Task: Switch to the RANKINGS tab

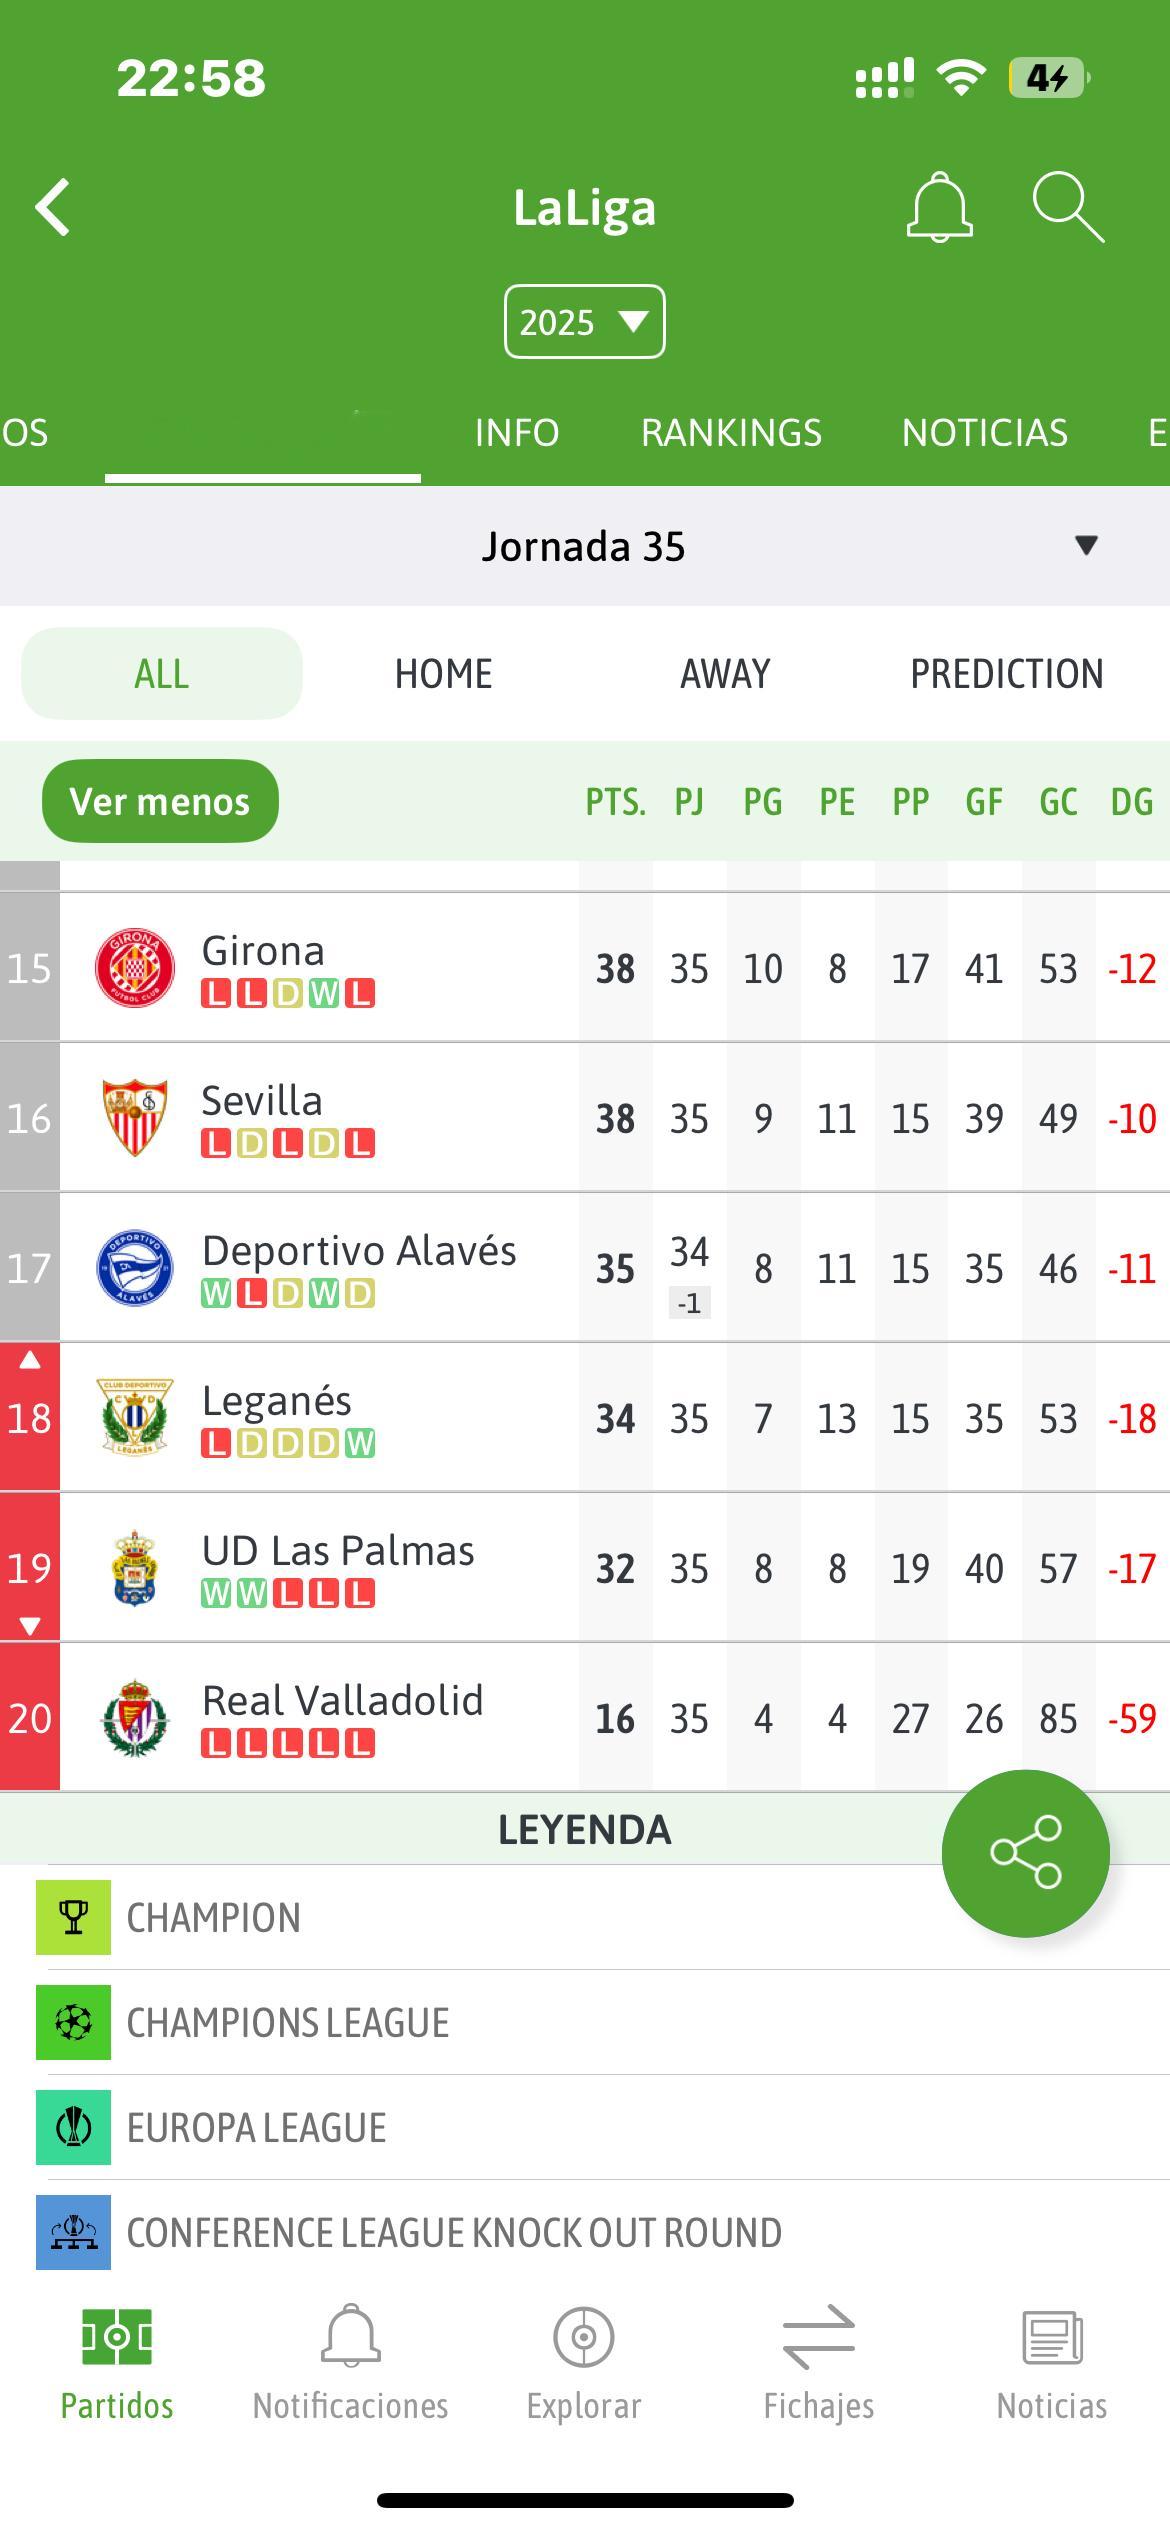Action: pyautogui.click(x=731, y=432)
